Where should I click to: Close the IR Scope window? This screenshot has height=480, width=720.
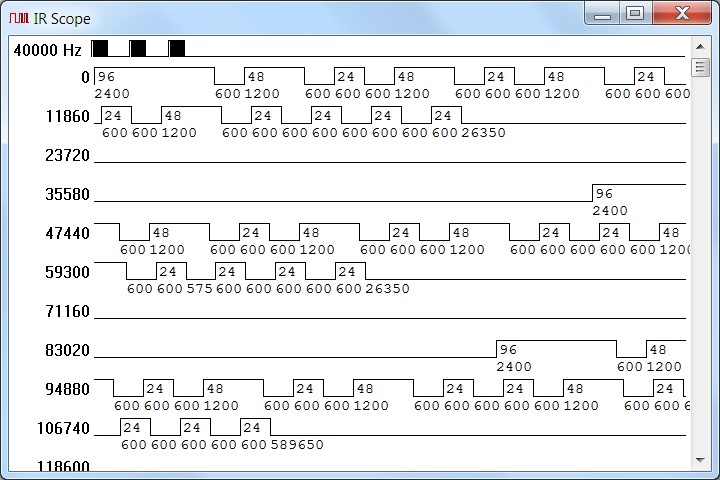point(682,14)
